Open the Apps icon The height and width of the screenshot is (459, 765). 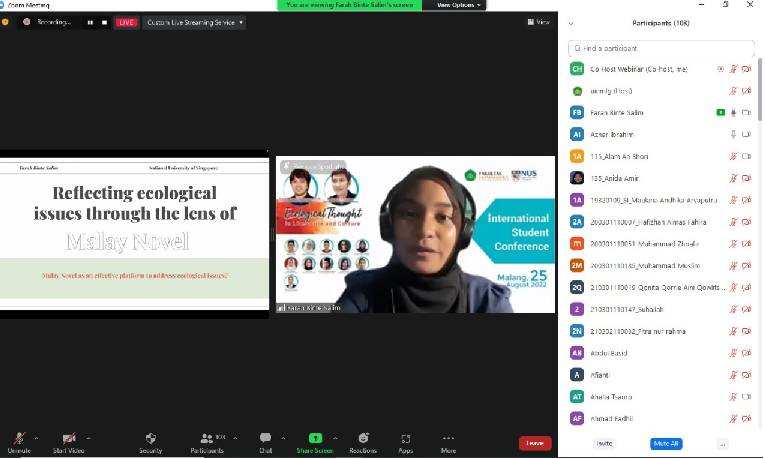pos(406,440)
